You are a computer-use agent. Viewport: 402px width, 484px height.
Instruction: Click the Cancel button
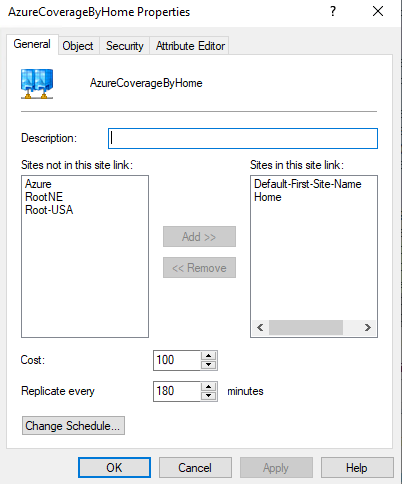point(195,468)
